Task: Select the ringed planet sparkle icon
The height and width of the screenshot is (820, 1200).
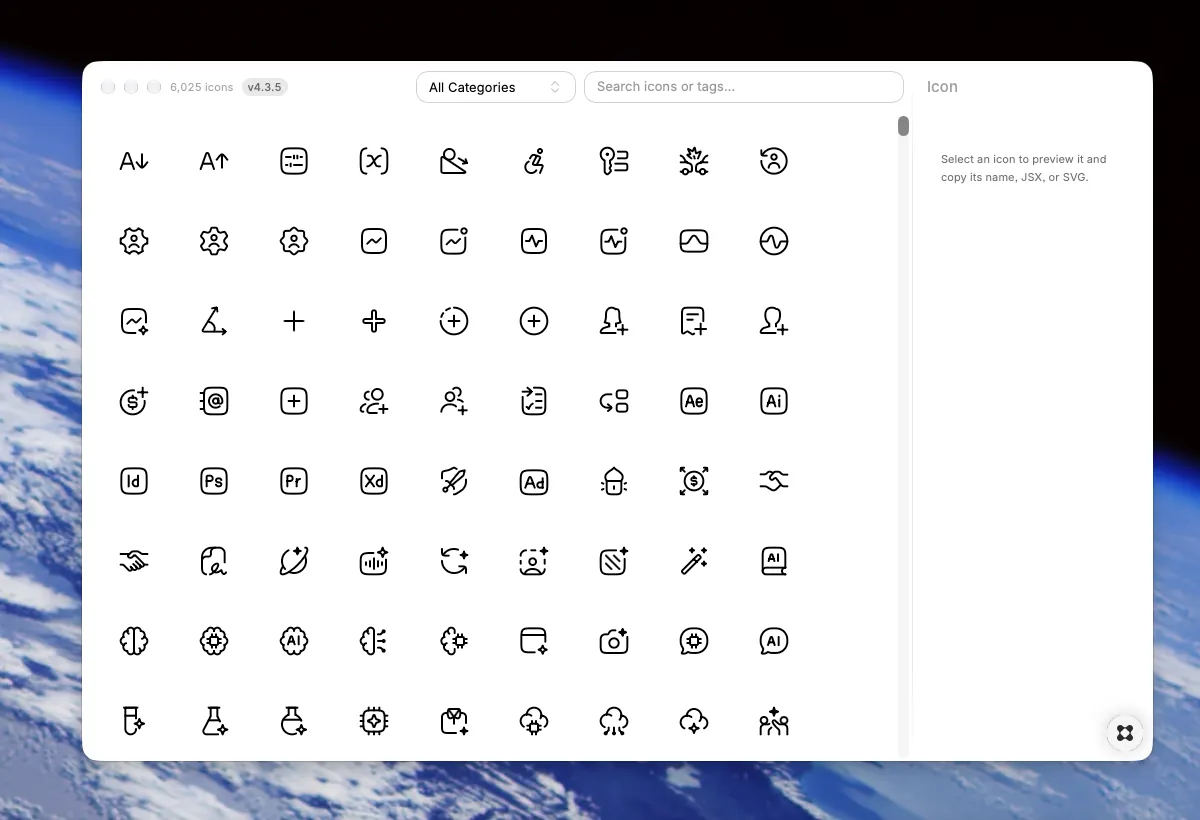Action: [294, 561]
